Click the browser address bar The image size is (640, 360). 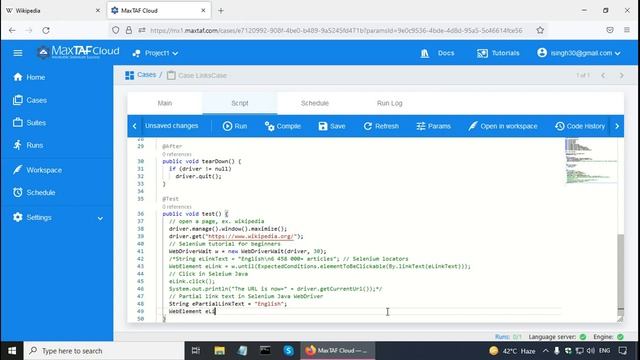(x=336, y=30)
